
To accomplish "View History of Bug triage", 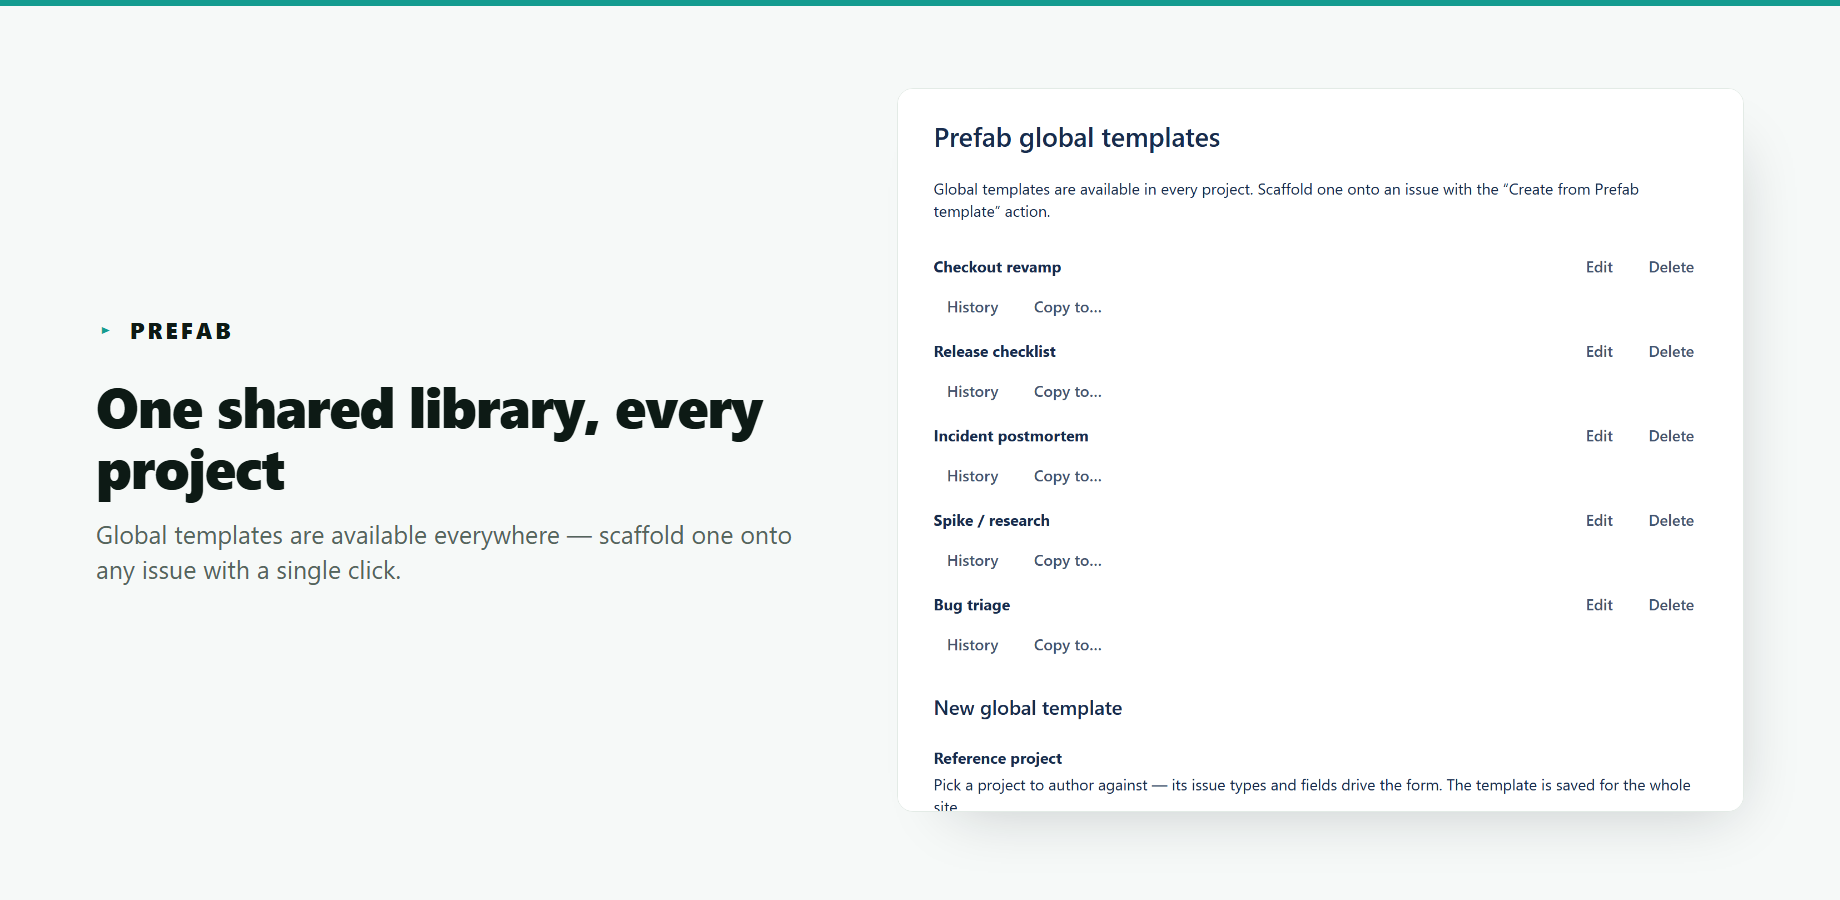I will point(972,645).
